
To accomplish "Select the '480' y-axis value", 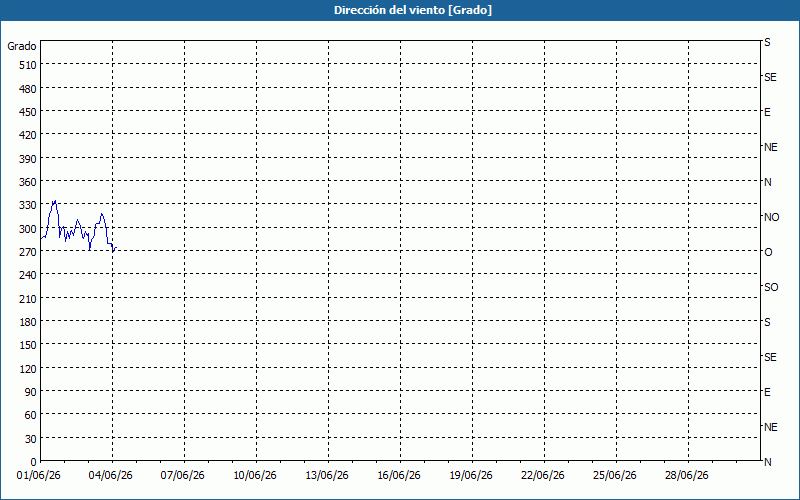I will pyautogui.click(x=28, y=89).
